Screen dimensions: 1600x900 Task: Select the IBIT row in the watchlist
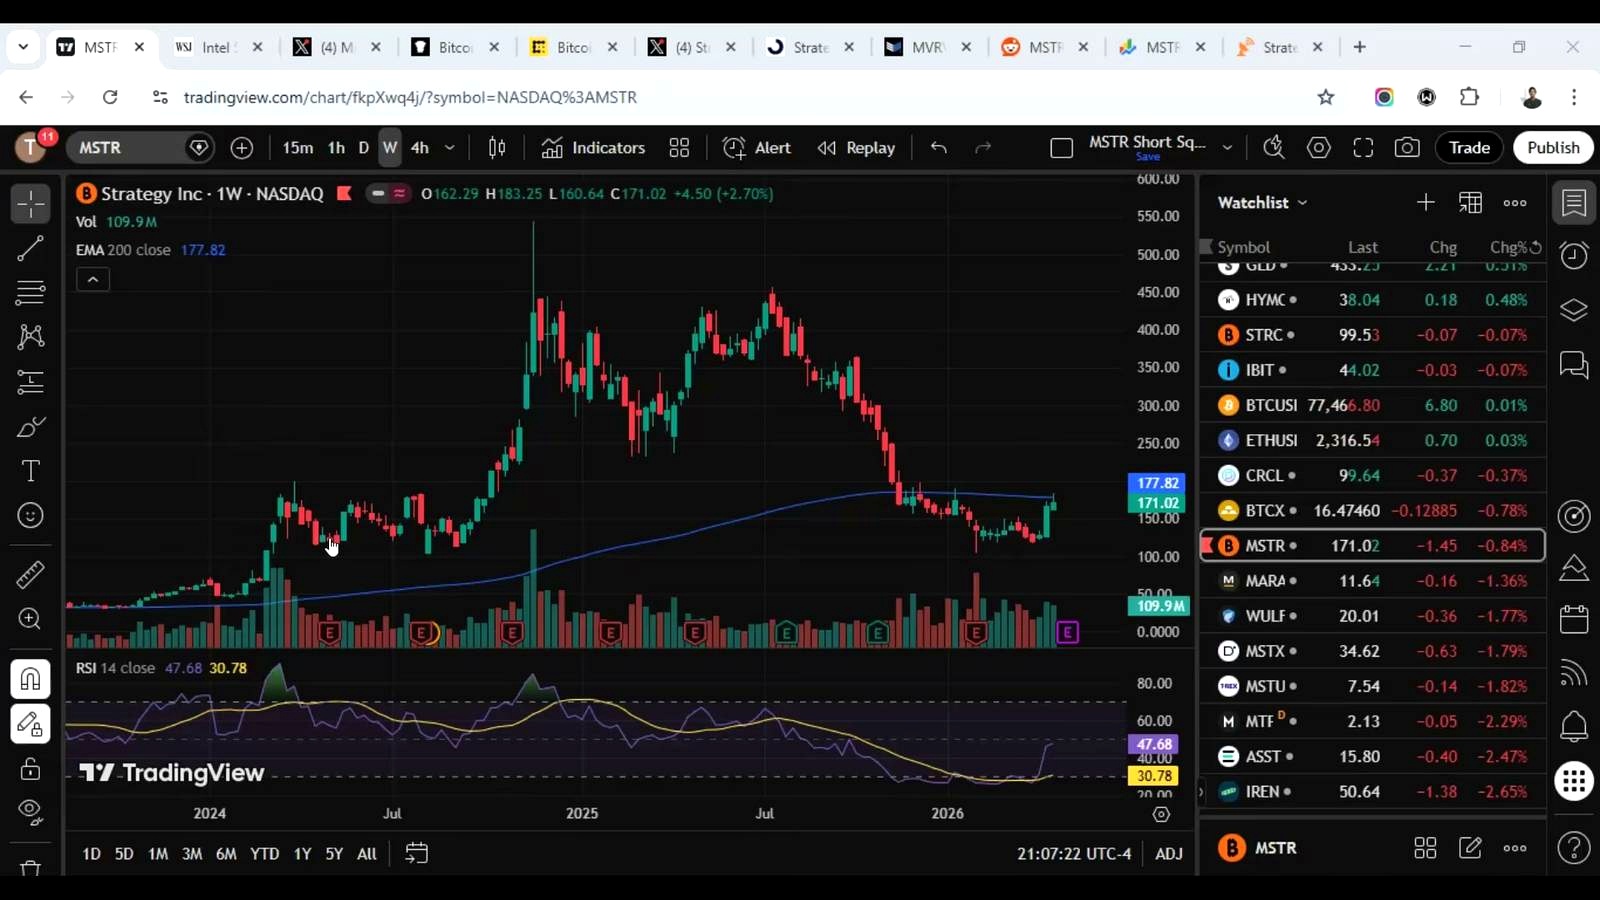pyautogui.click(x=1372, y=370)
